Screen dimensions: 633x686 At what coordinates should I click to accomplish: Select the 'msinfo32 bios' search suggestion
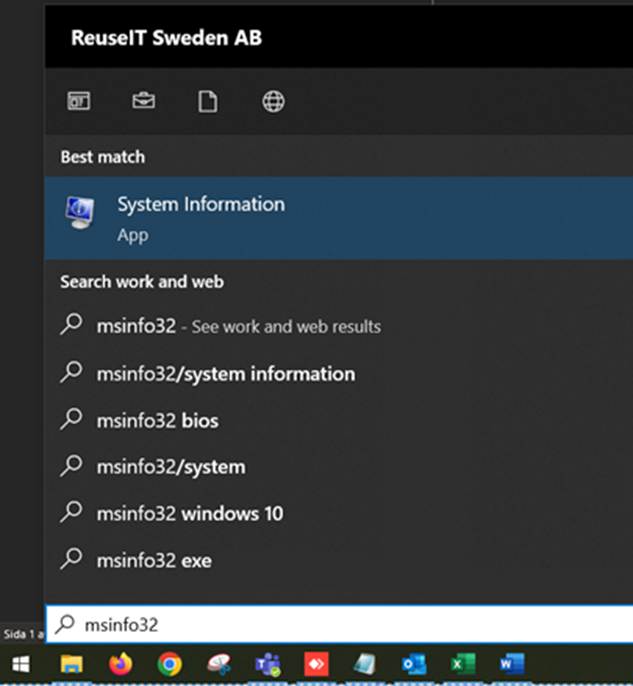pyautogui.click(x=157, y=421)
